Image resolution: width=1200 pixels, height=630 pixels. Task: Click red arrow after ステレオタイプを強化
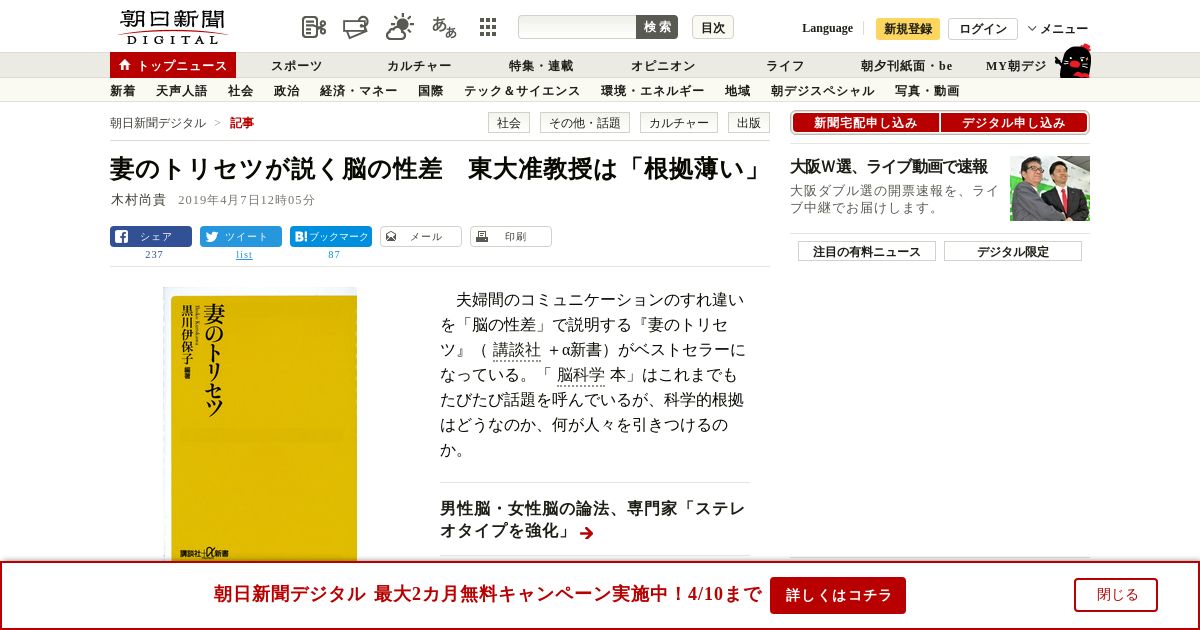[586, 533]
